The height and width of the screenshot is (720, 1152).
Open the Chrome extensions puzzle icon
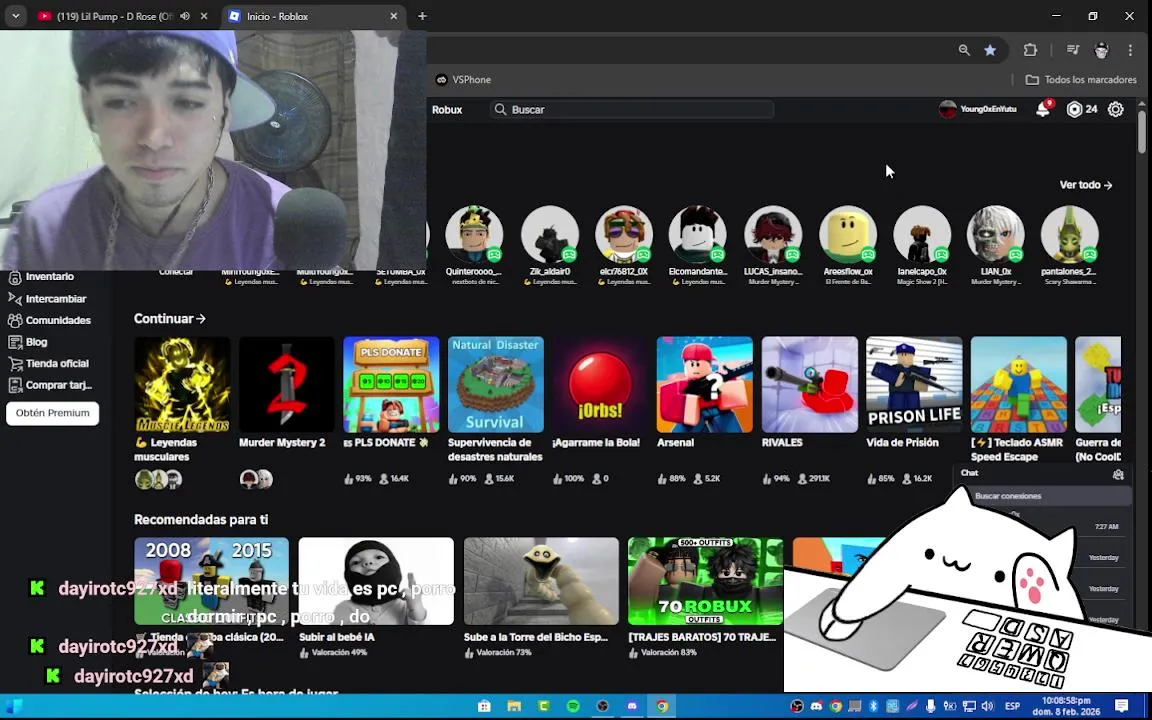coord(1030,50)
